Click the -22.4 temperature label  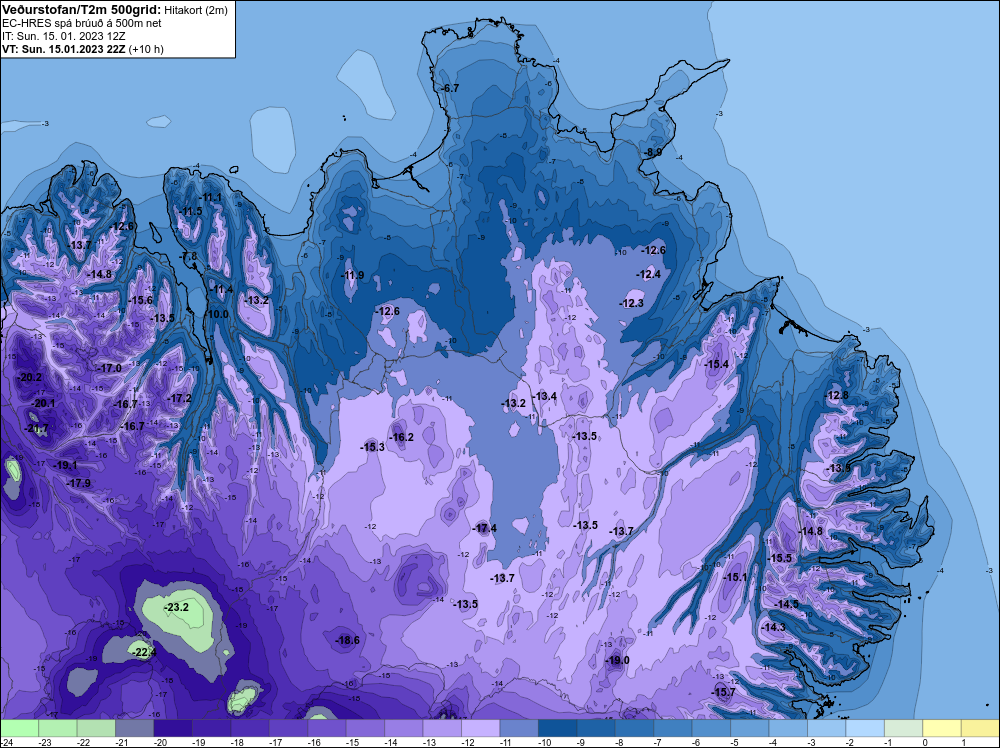click(142, 652)
